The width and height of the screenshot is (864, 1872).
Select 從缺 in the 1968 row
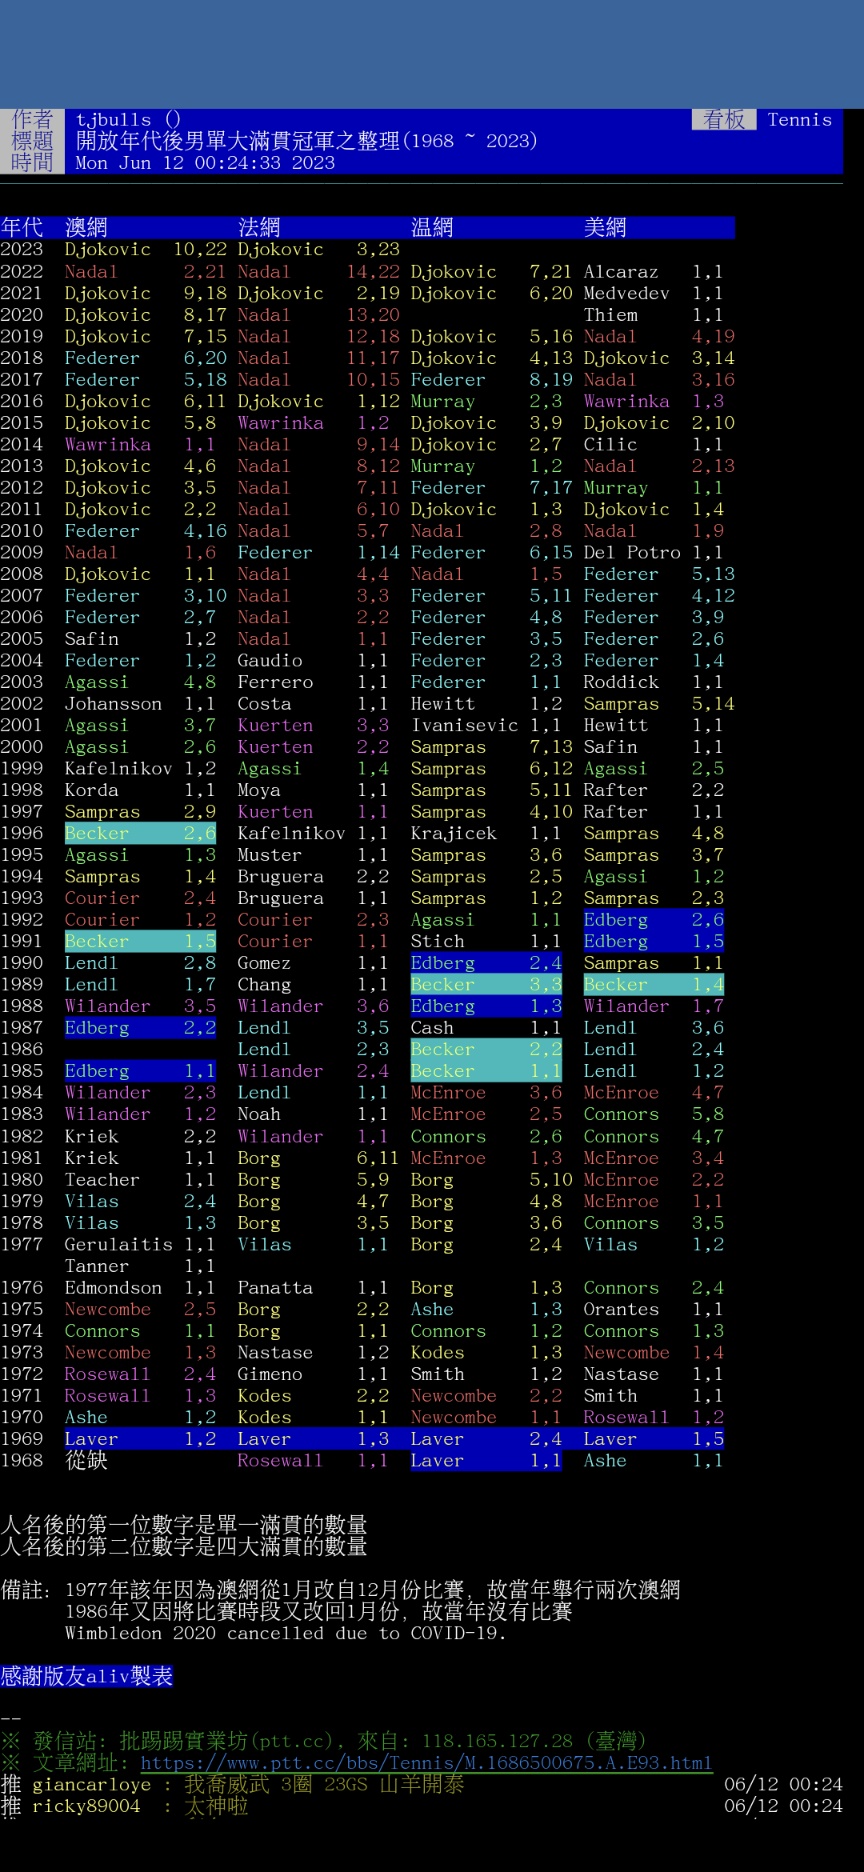86,1460
